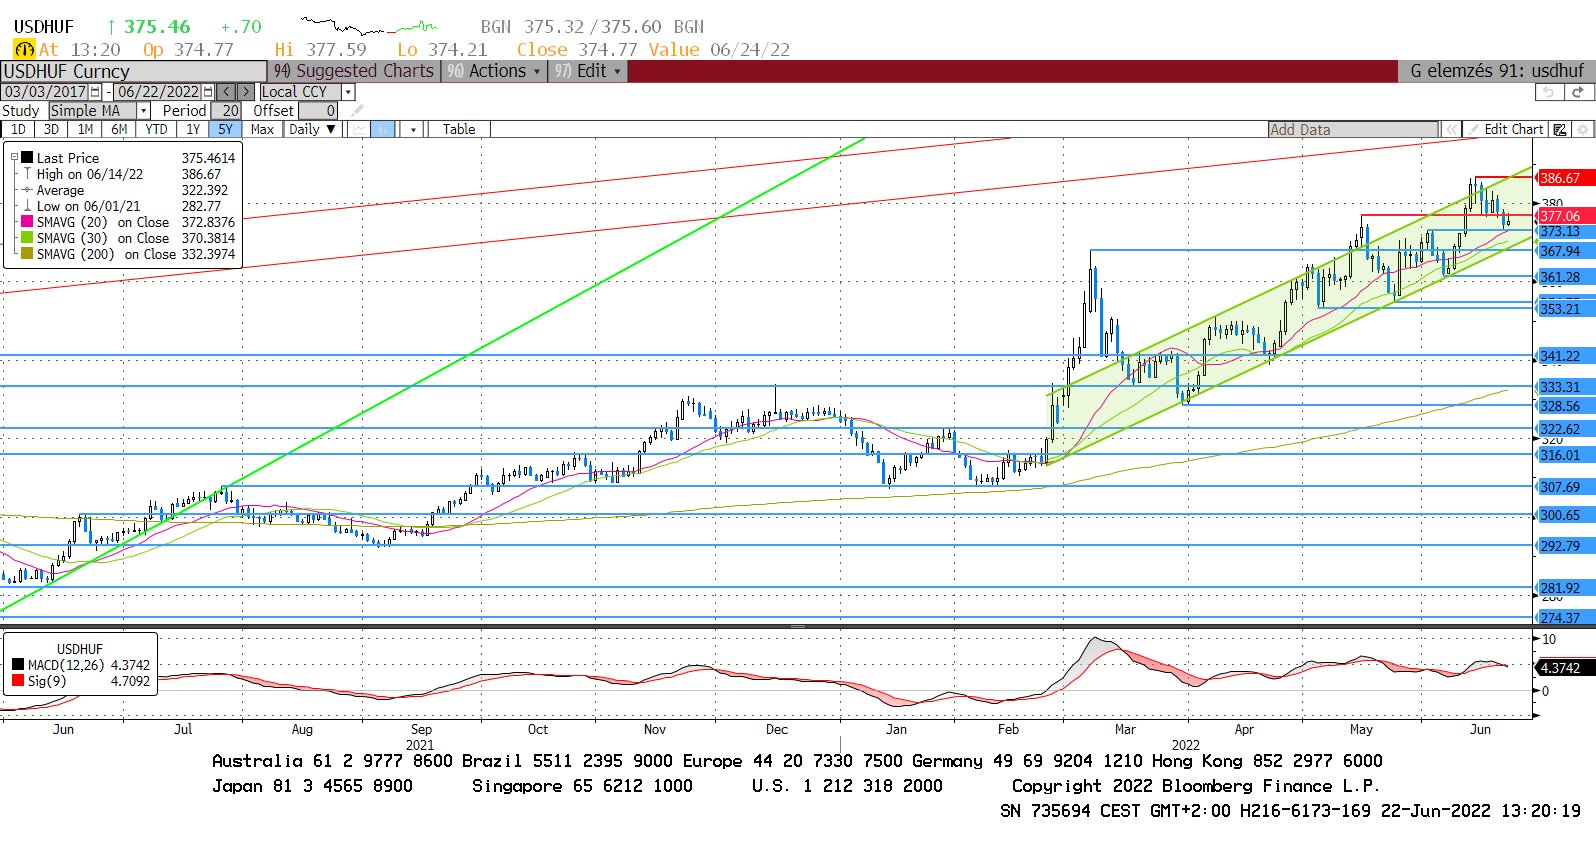The height and width of the screenshot is (844, 1596).
Task: Select the 1Y range tab
Action: 193,130
